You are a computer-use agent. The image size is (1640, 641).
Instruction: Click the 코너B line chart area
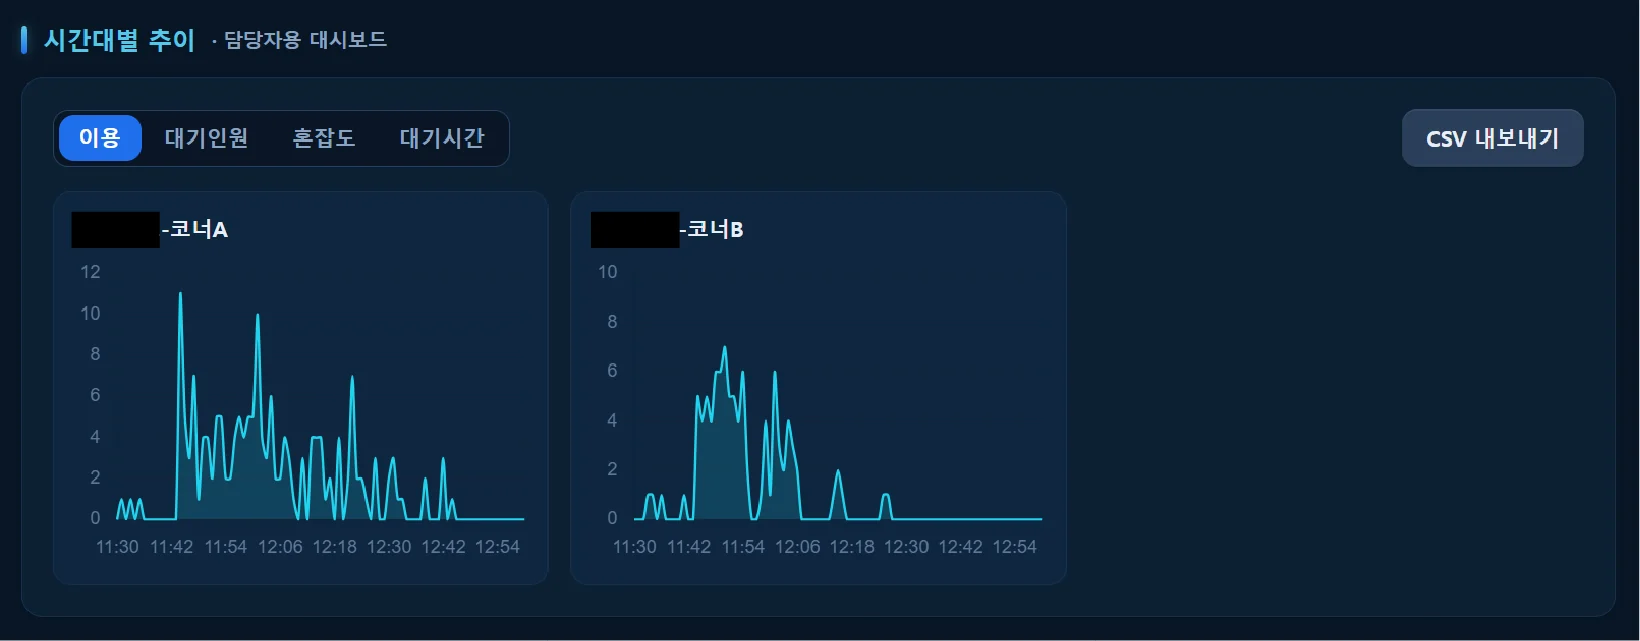click(838, 395)
